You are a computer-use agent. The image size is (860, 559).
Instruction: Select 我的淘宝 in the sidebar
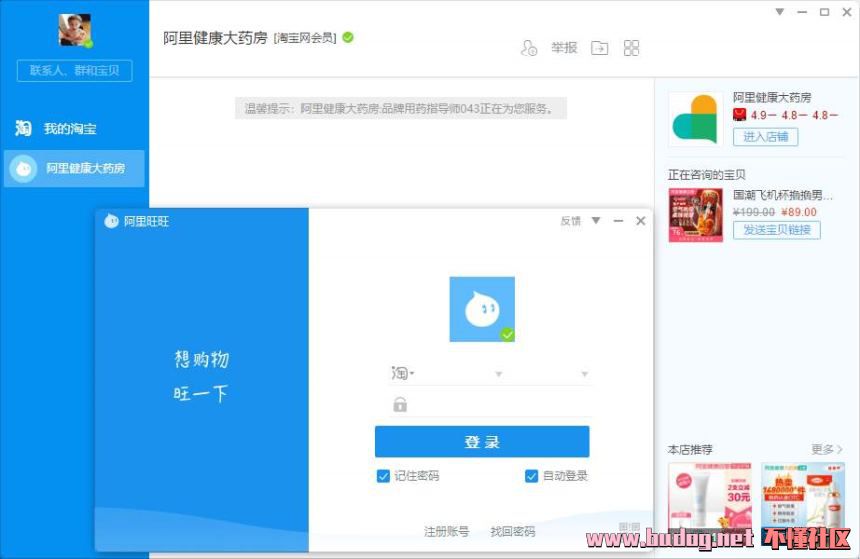69,129
